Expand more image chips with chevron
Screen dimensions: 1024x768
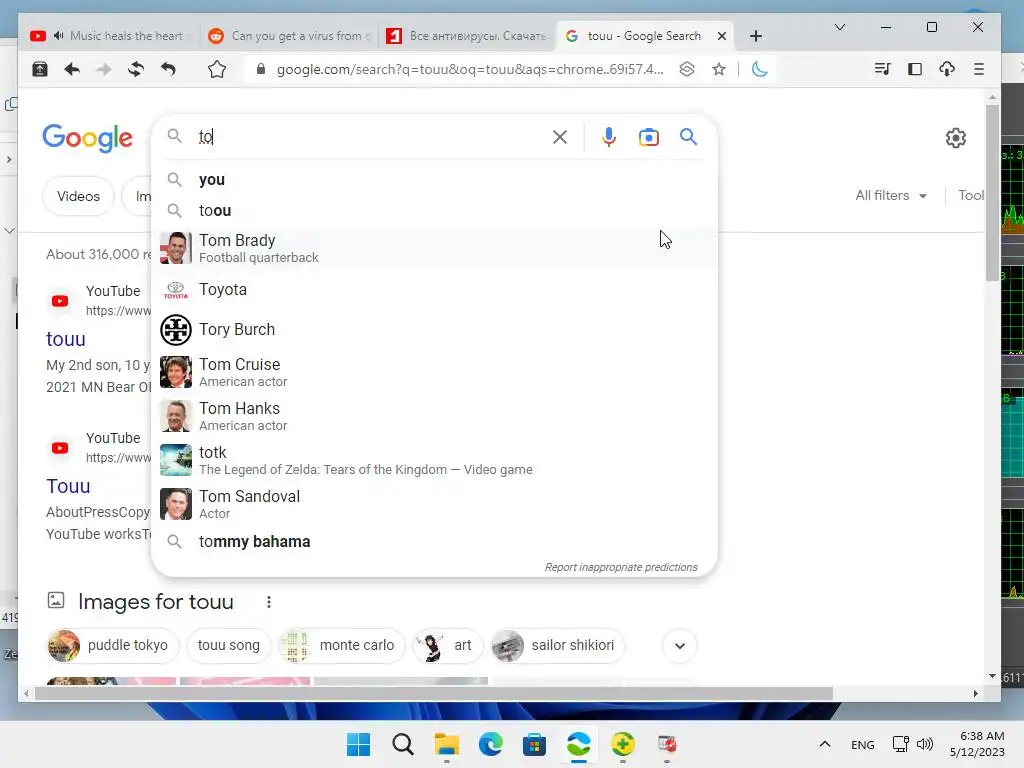(x=680, y=646)
